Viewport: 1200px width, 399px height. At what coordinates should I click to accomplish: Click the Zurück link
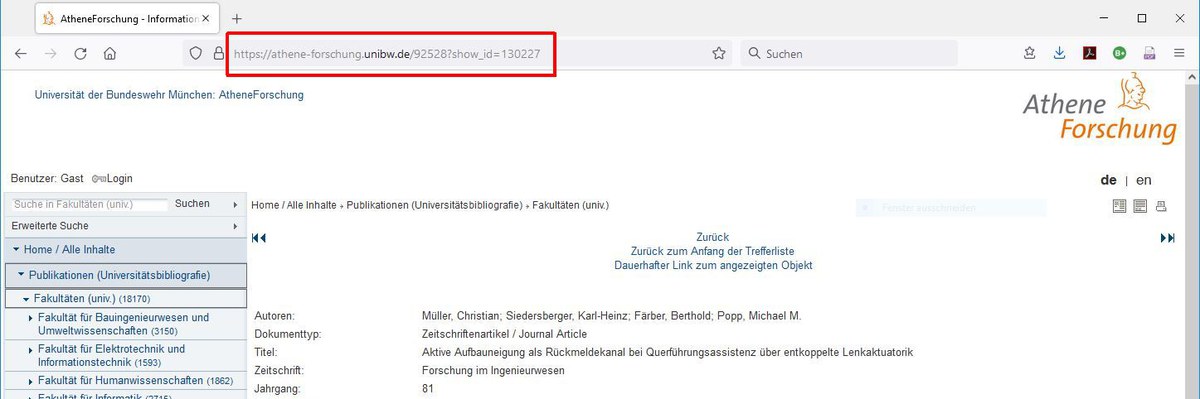(x=713, y=237)
